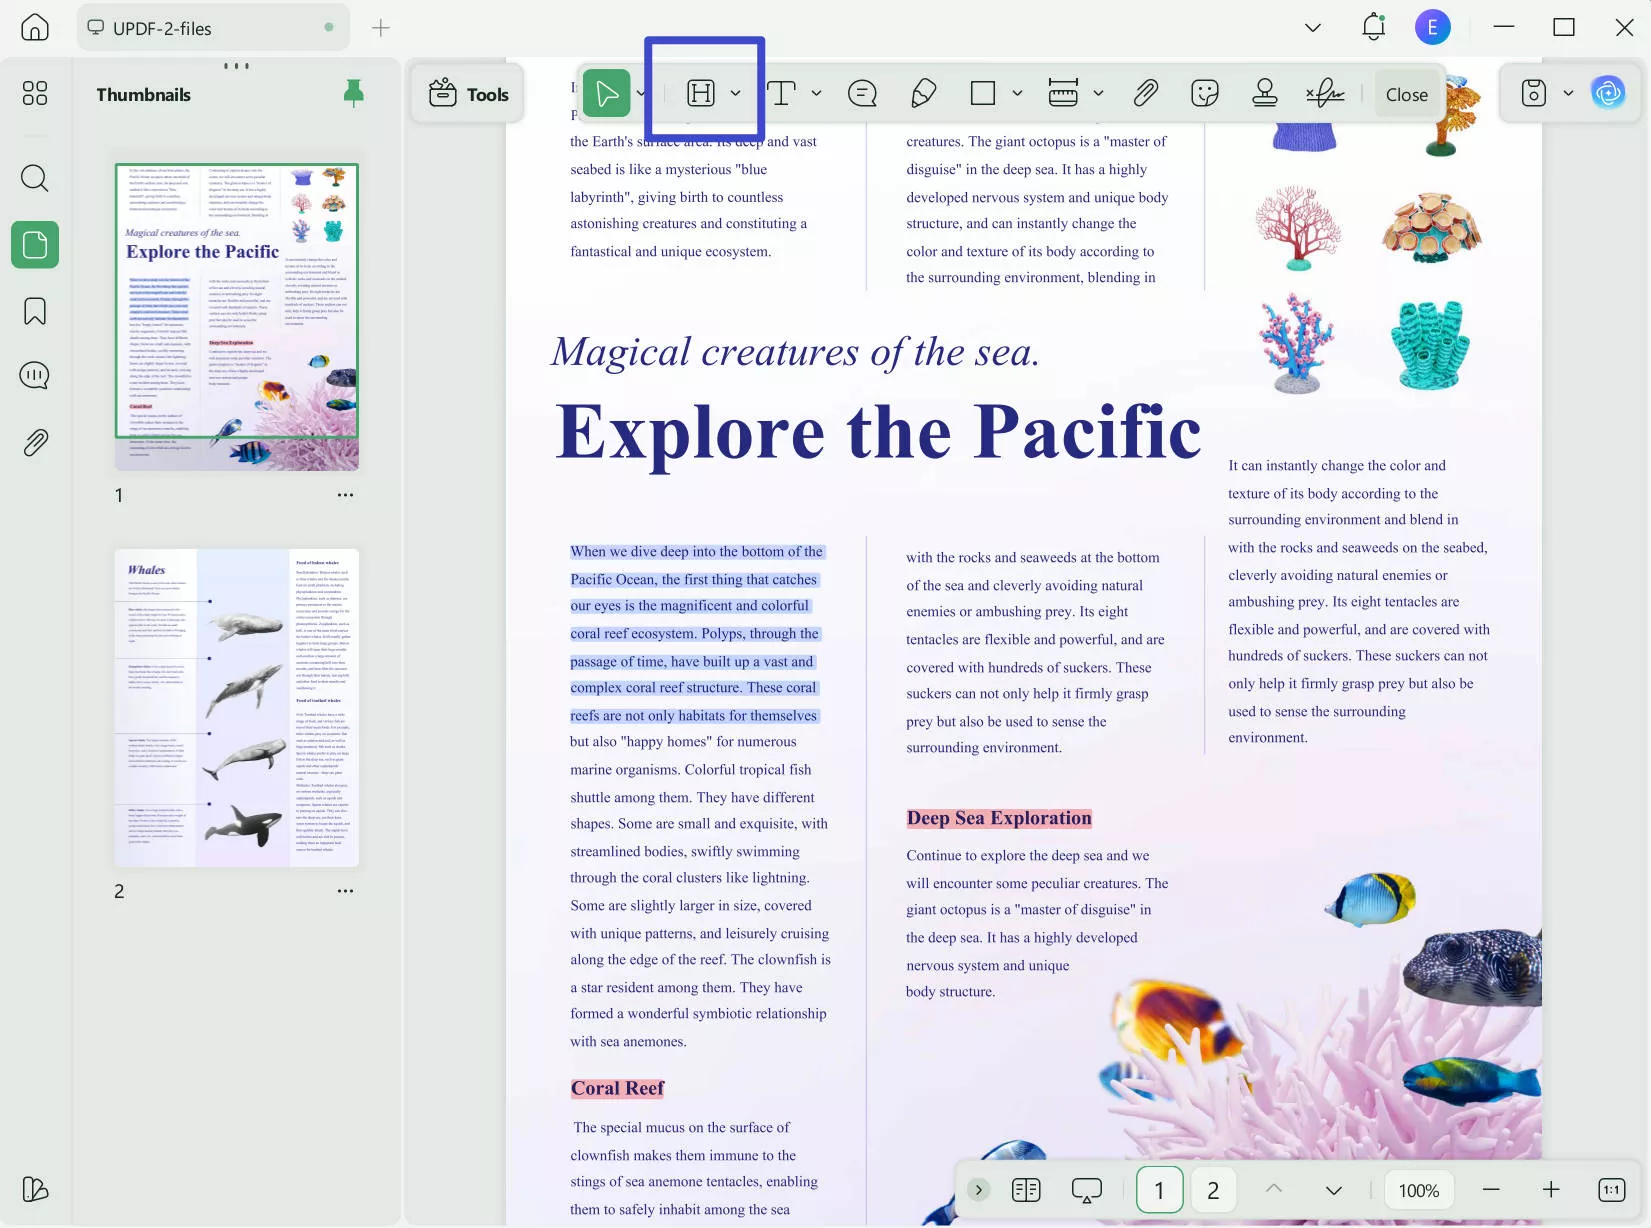
Task: Expand the shape tool options dropdown
Action: pyautogui.click(x=1017, y=93)
